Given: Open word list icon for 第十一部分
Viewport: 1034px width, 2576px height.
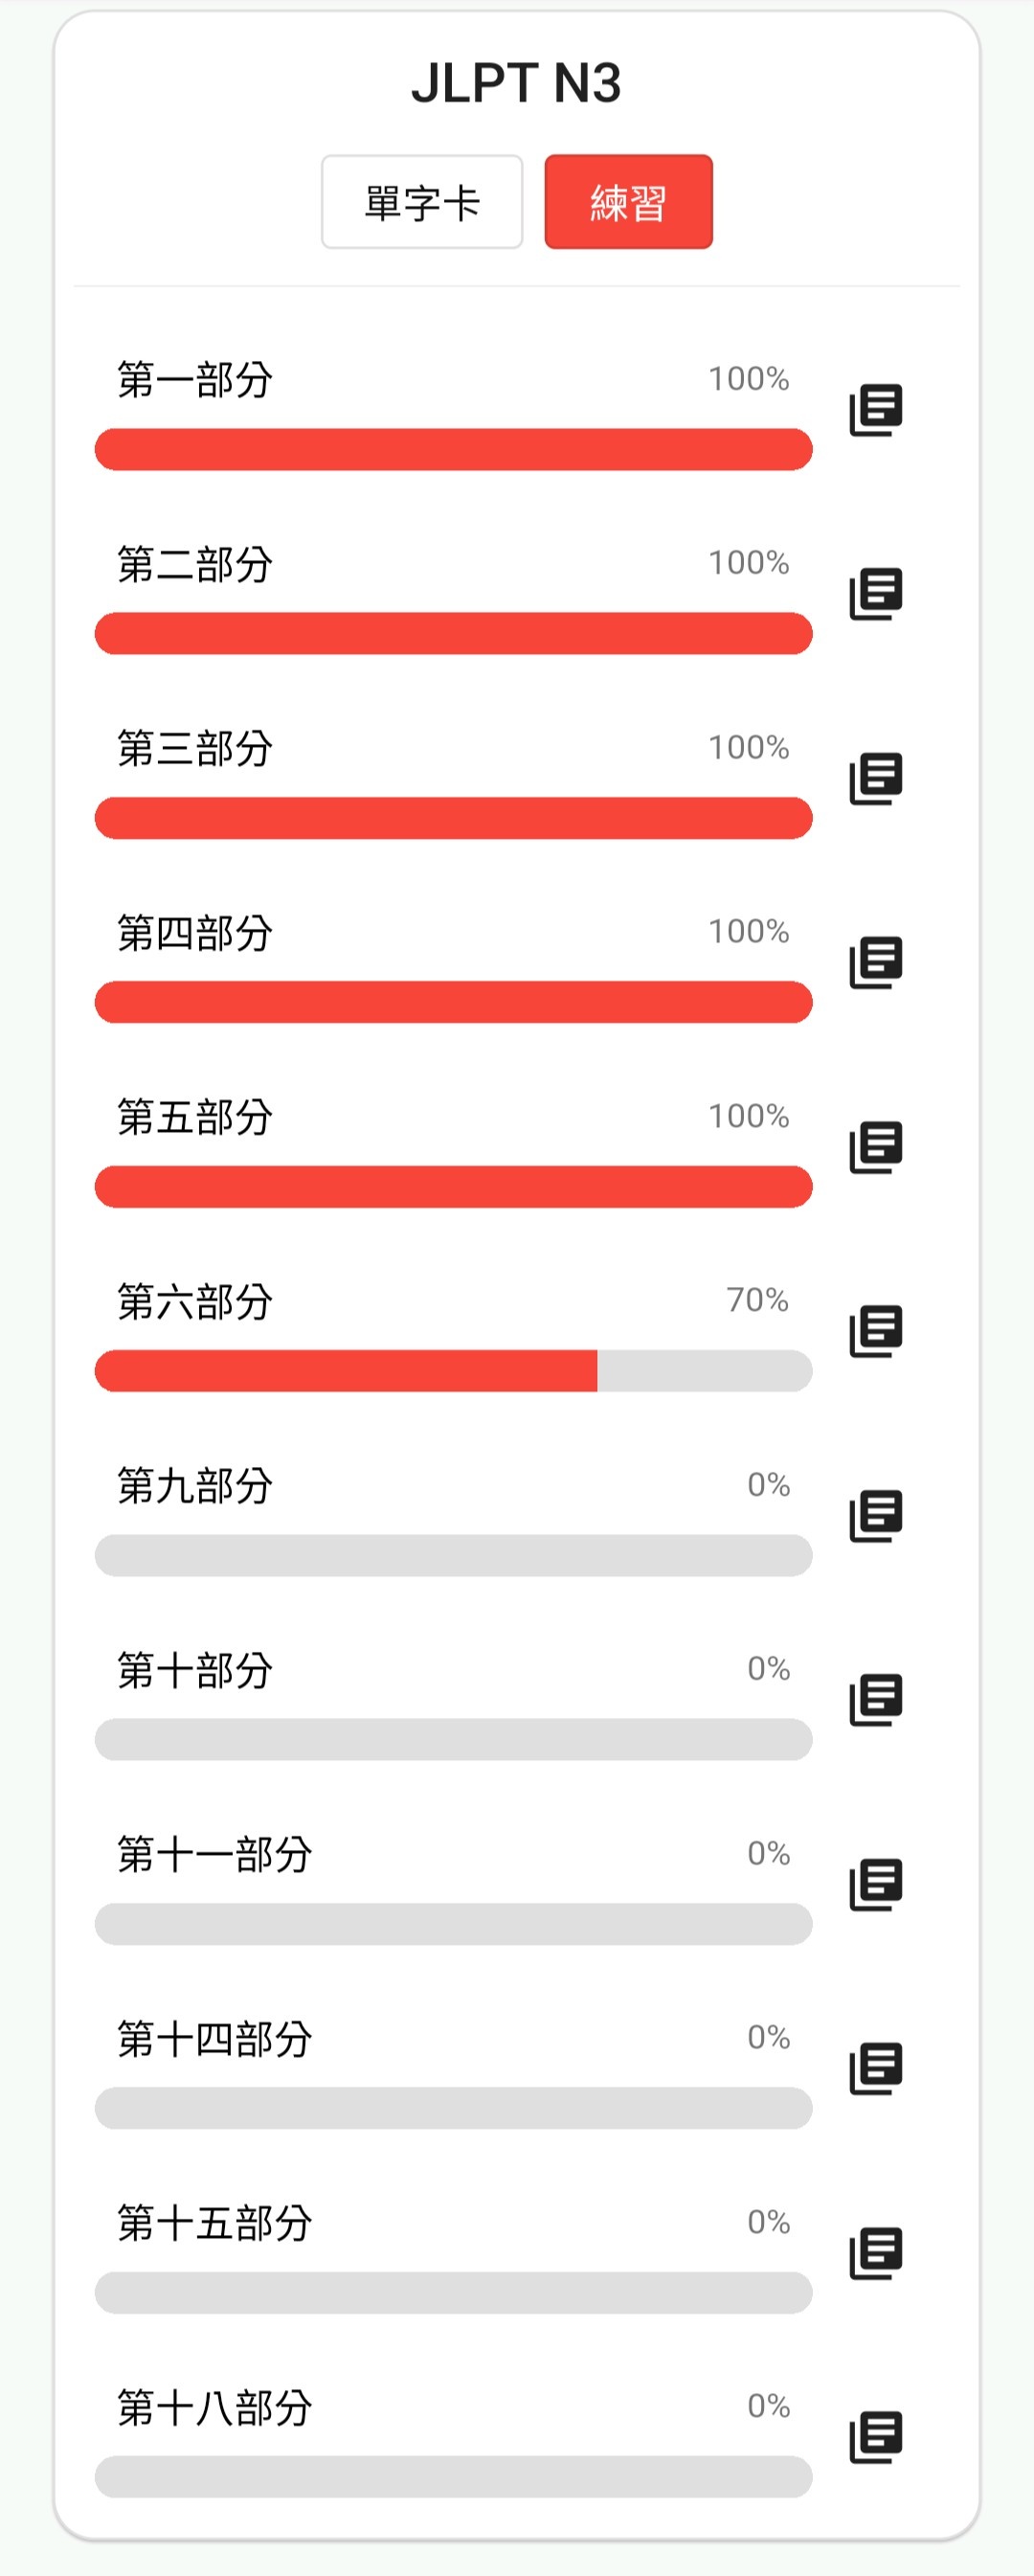Looking at the screenshot, I should pyautogui.click(x=876, y=1885).
